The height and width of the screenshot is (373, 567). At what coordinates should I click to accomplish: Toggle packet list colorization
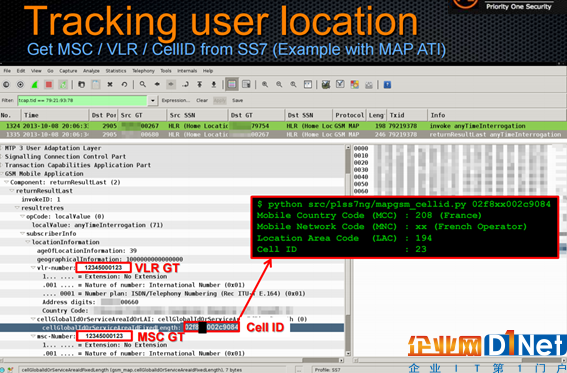[232, 85]
